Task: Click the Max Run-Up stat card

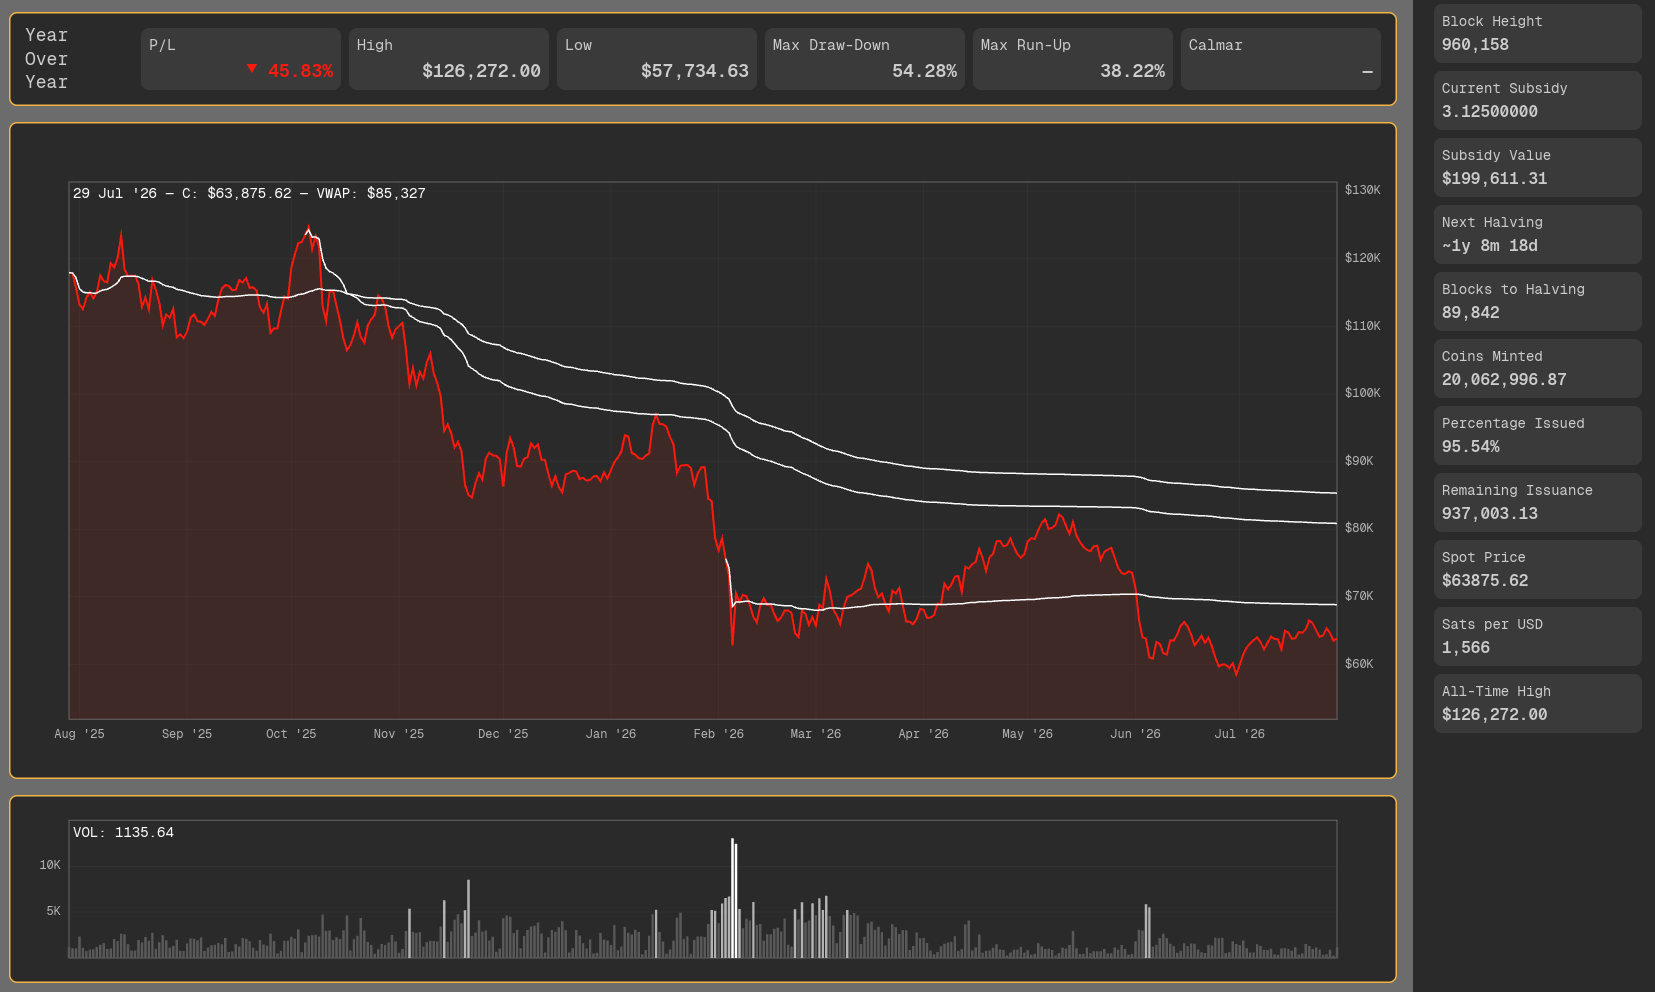Action: [x=1073, y=59]
